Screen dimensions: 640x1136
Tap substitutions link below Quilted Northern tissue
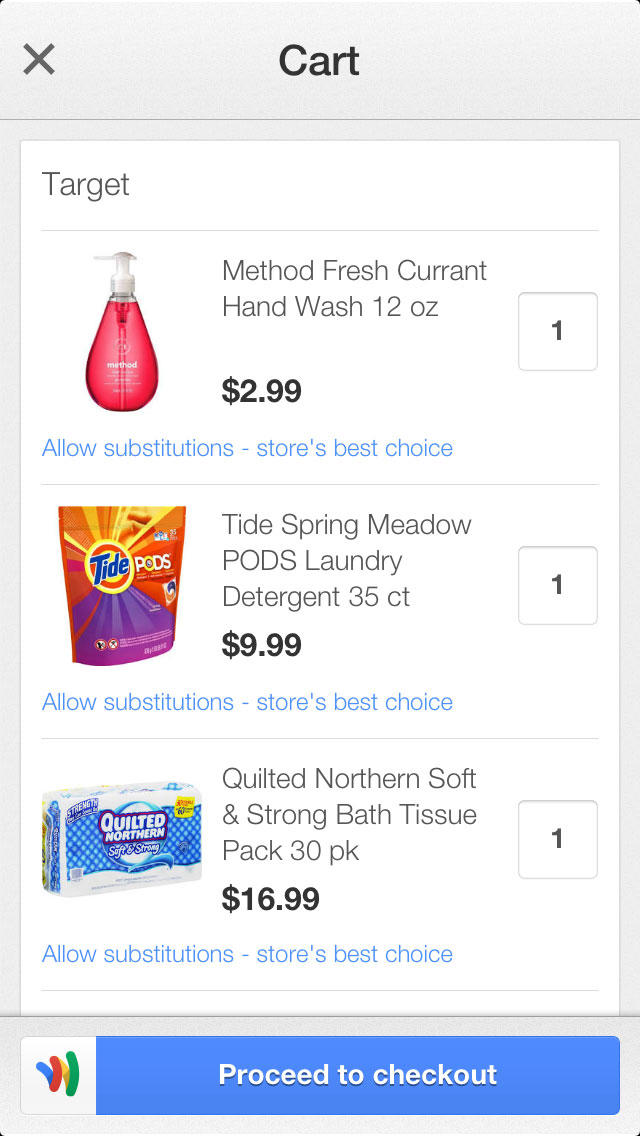coord(247,954)
